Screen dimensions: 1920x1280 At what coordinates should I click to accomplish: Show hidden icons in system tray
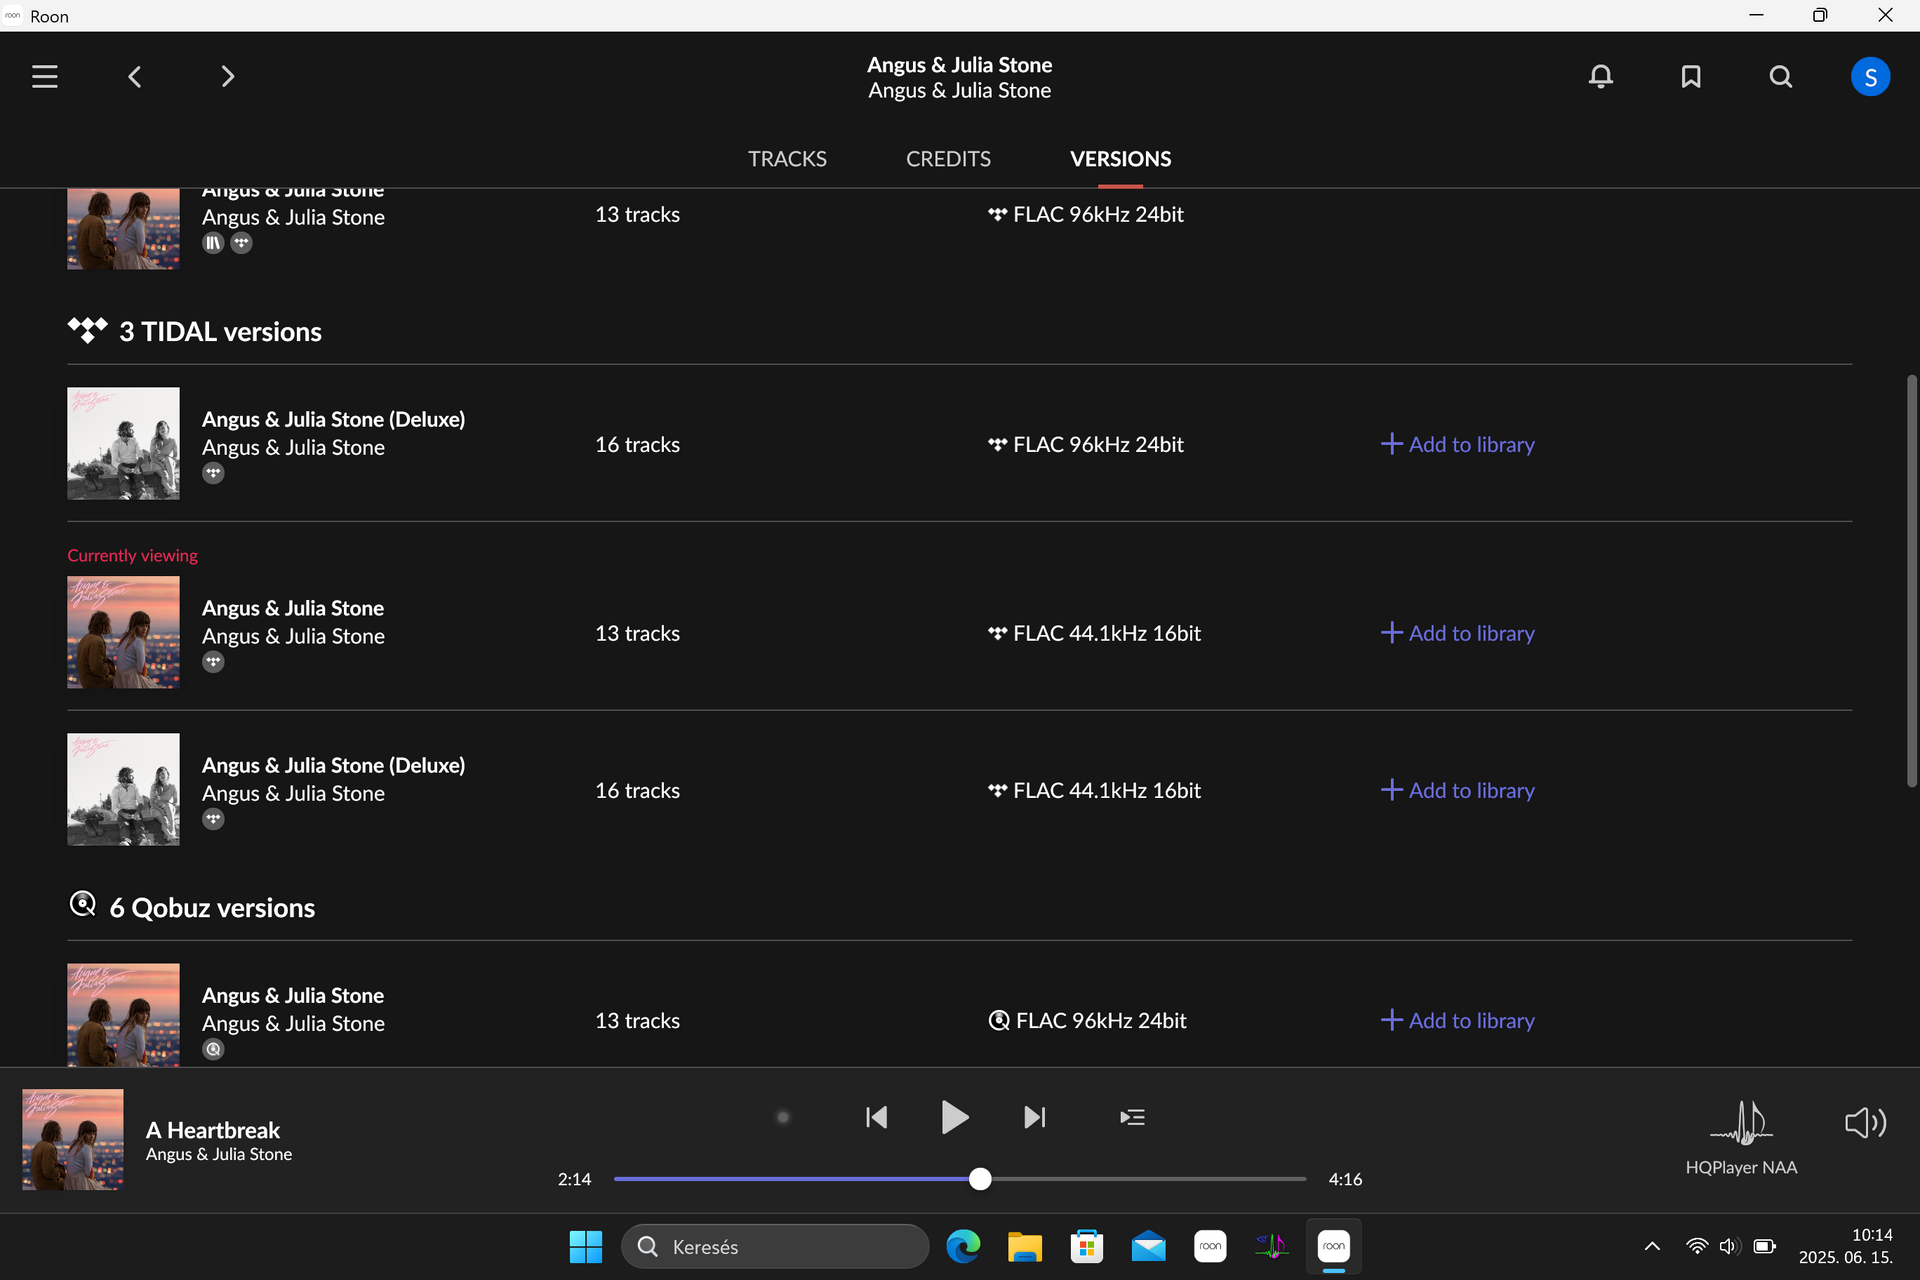pos(1652,1246)
